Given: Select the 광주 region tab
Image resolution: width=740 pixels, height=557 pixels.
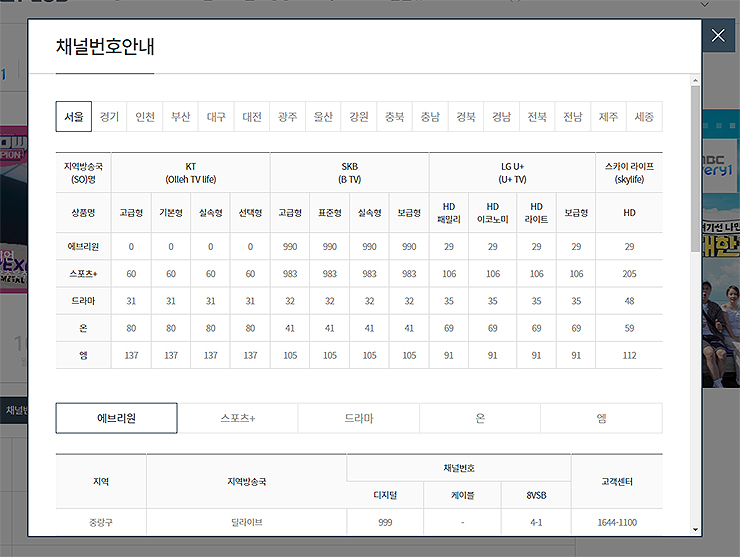Looking at the screenshot, I should (287, 117).
